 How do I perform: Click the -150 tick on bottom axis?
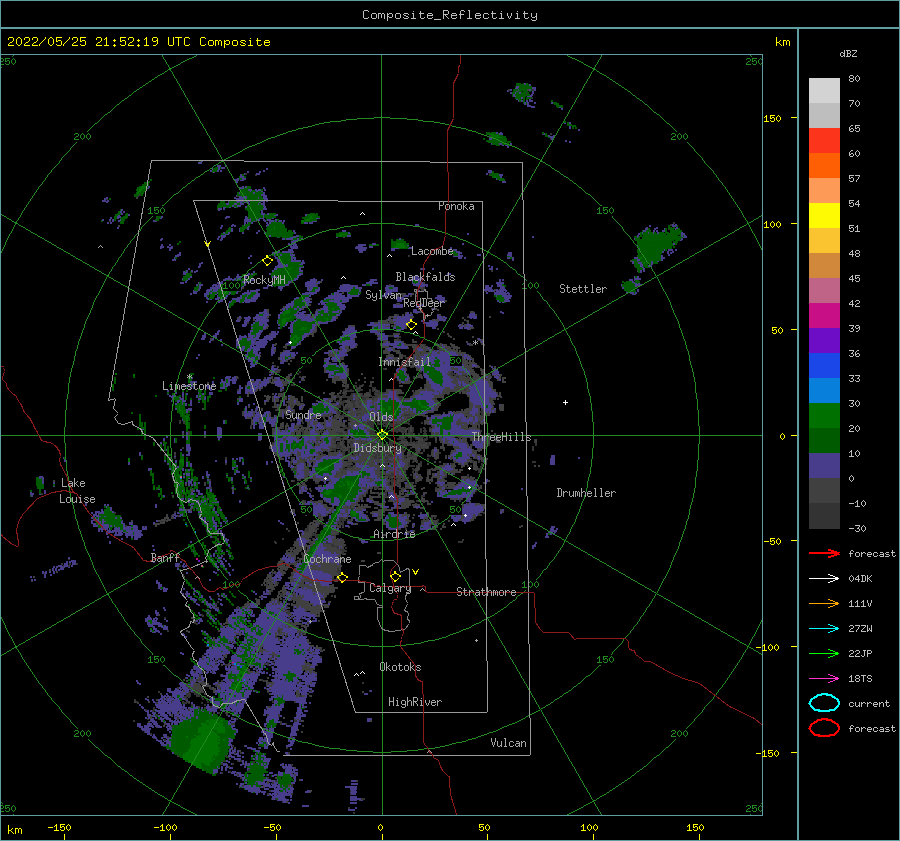click(x=59, y=827)
